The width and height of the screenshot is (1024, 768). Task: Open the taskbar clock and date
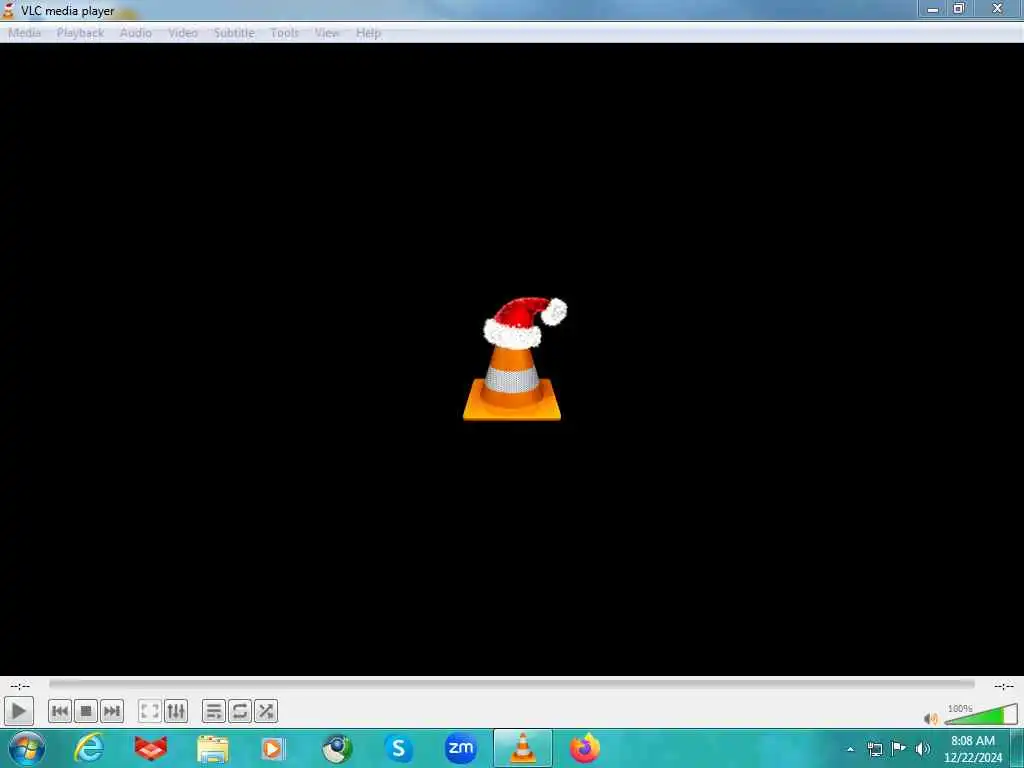(973, 749)
